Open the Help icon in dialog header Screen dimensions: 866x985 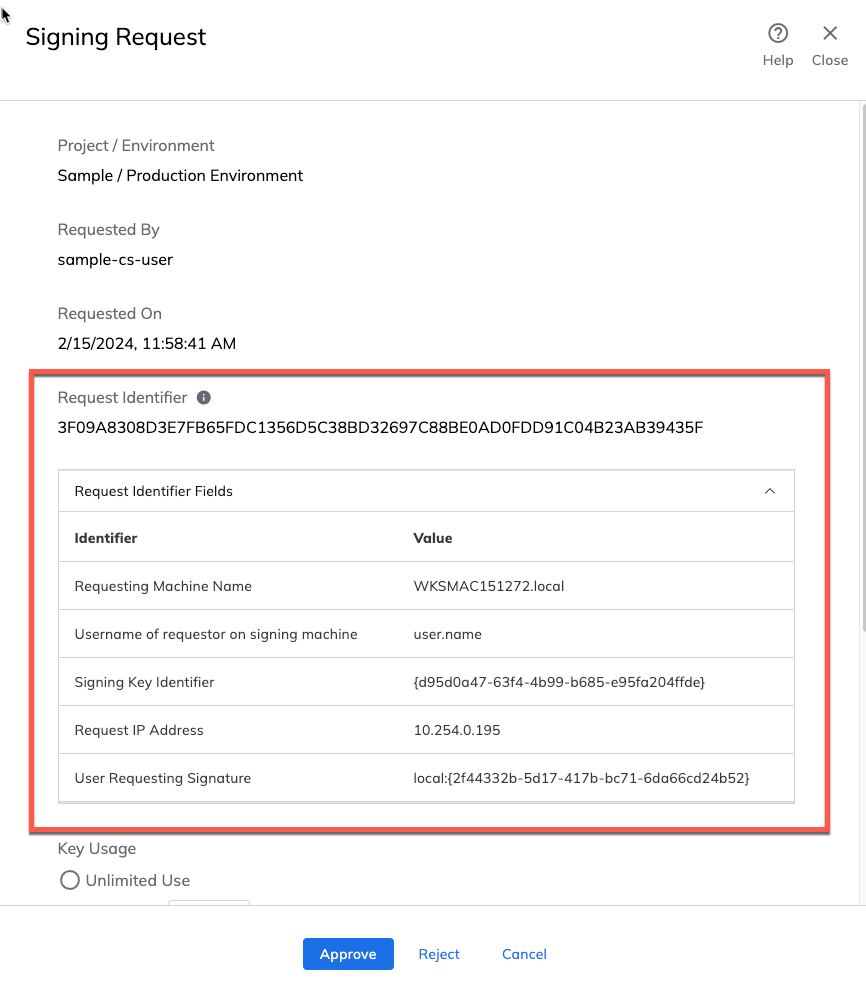pos(777,35)
